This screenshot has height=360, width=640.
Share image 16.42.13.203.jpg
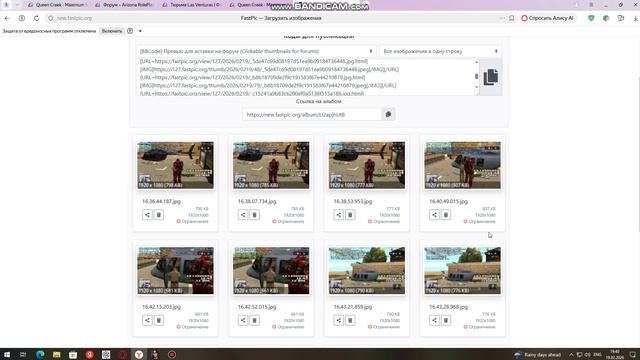[147, 320]
